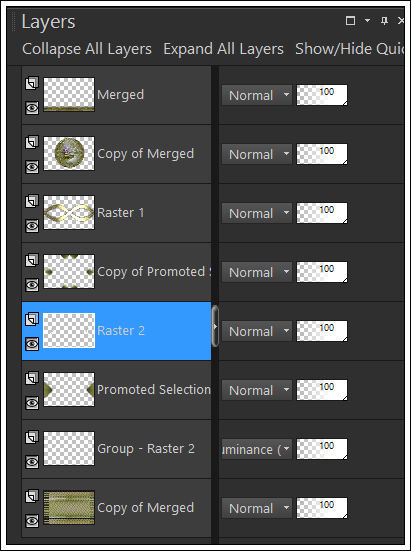The height and width of the screenshot is (551, 411).
Task: Click Collapse All Layers
Action: click(87, 49)
